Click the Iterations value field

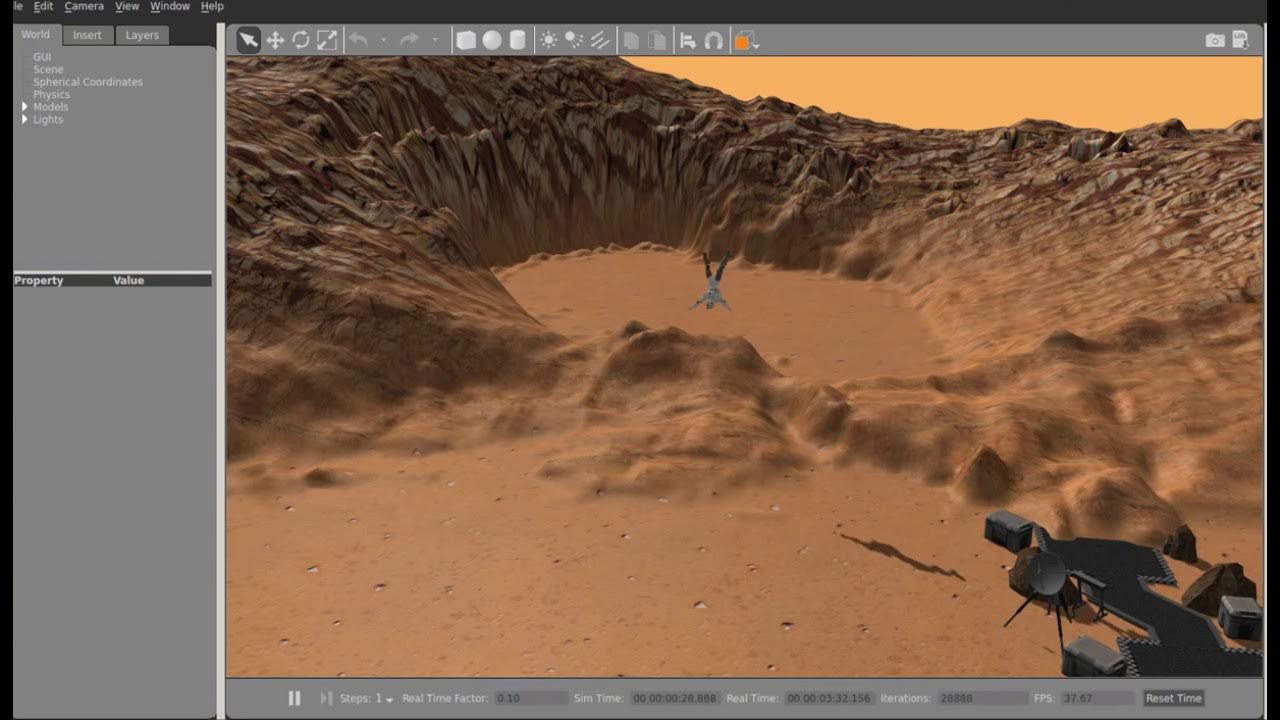click(983, 698)
